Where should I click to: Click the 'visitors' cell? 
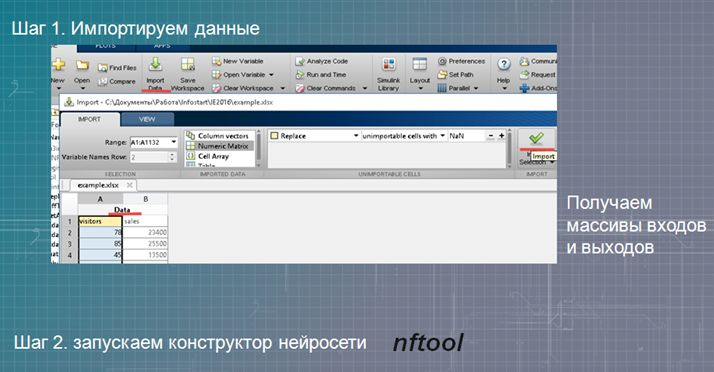(x=100, y=221)
